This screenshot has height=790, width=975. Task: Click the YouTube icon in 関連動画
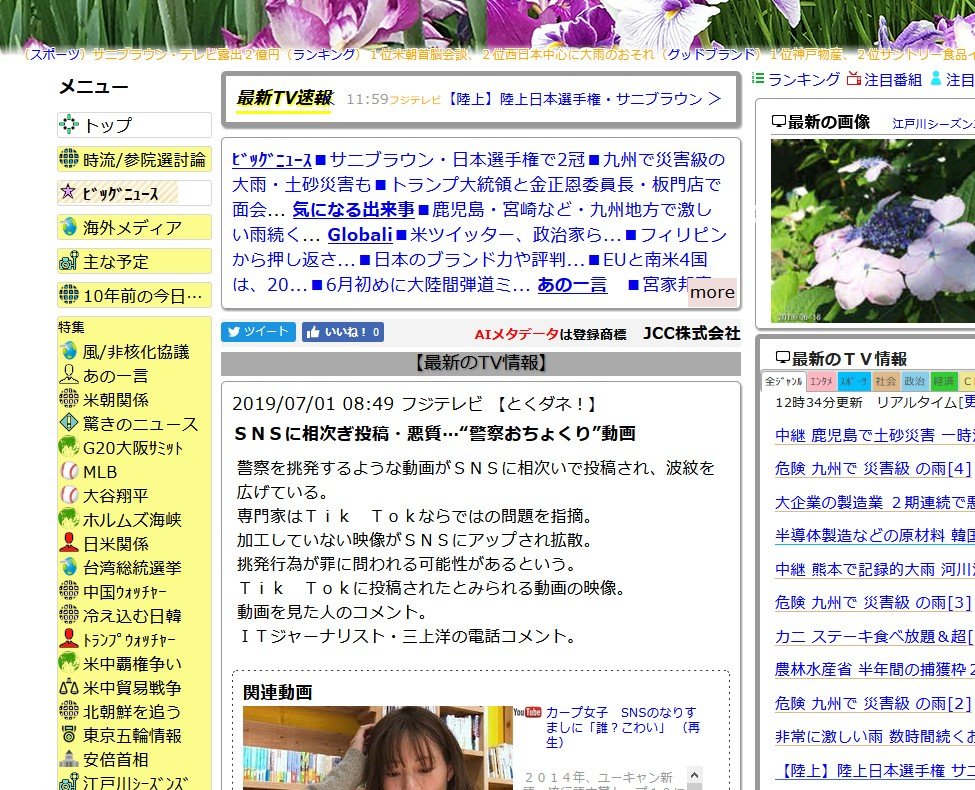point(527,712)
